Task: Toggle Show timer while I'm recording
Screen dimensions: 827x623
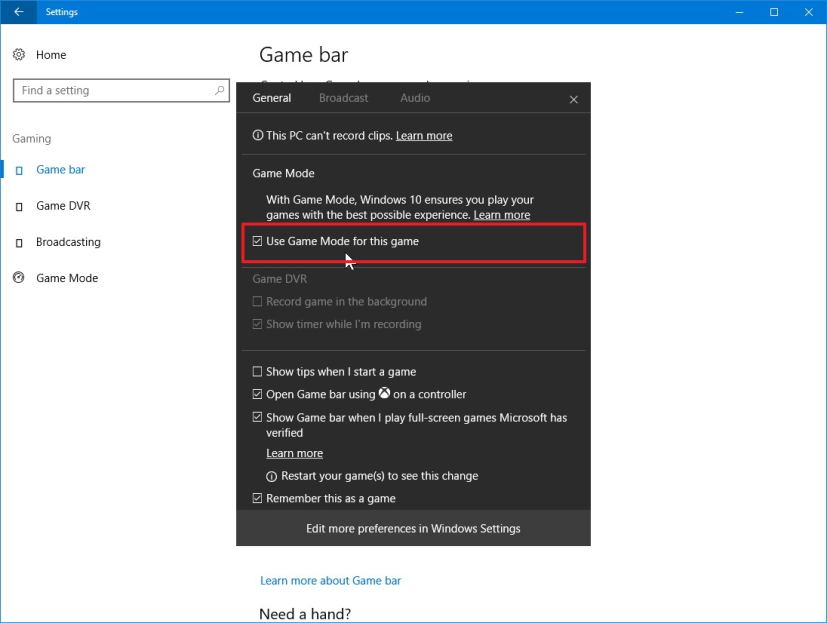Action: click(x=257, y=324)
